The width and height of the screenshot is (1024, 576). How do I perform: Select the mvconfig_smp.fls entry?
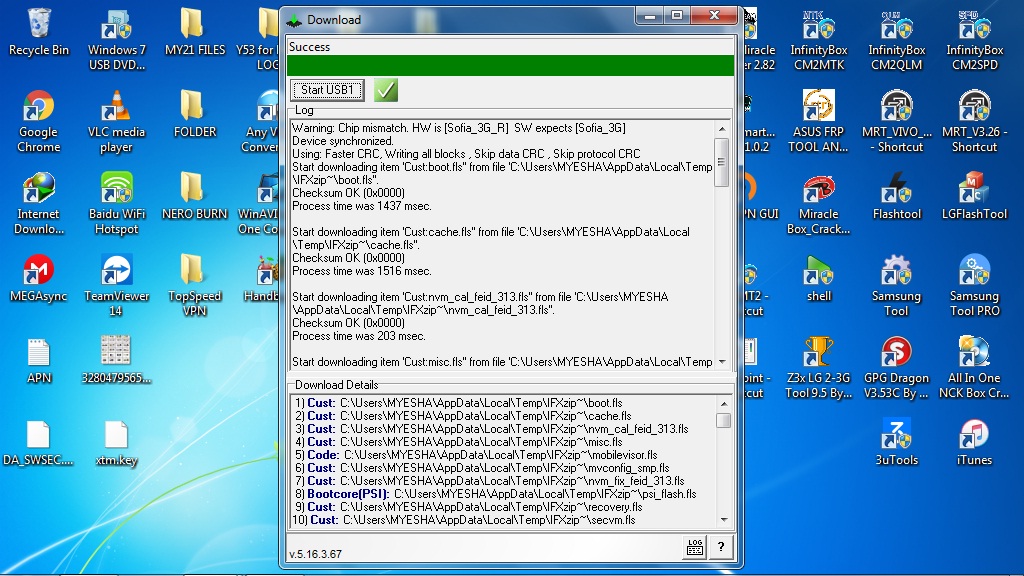tap(482, 468)
